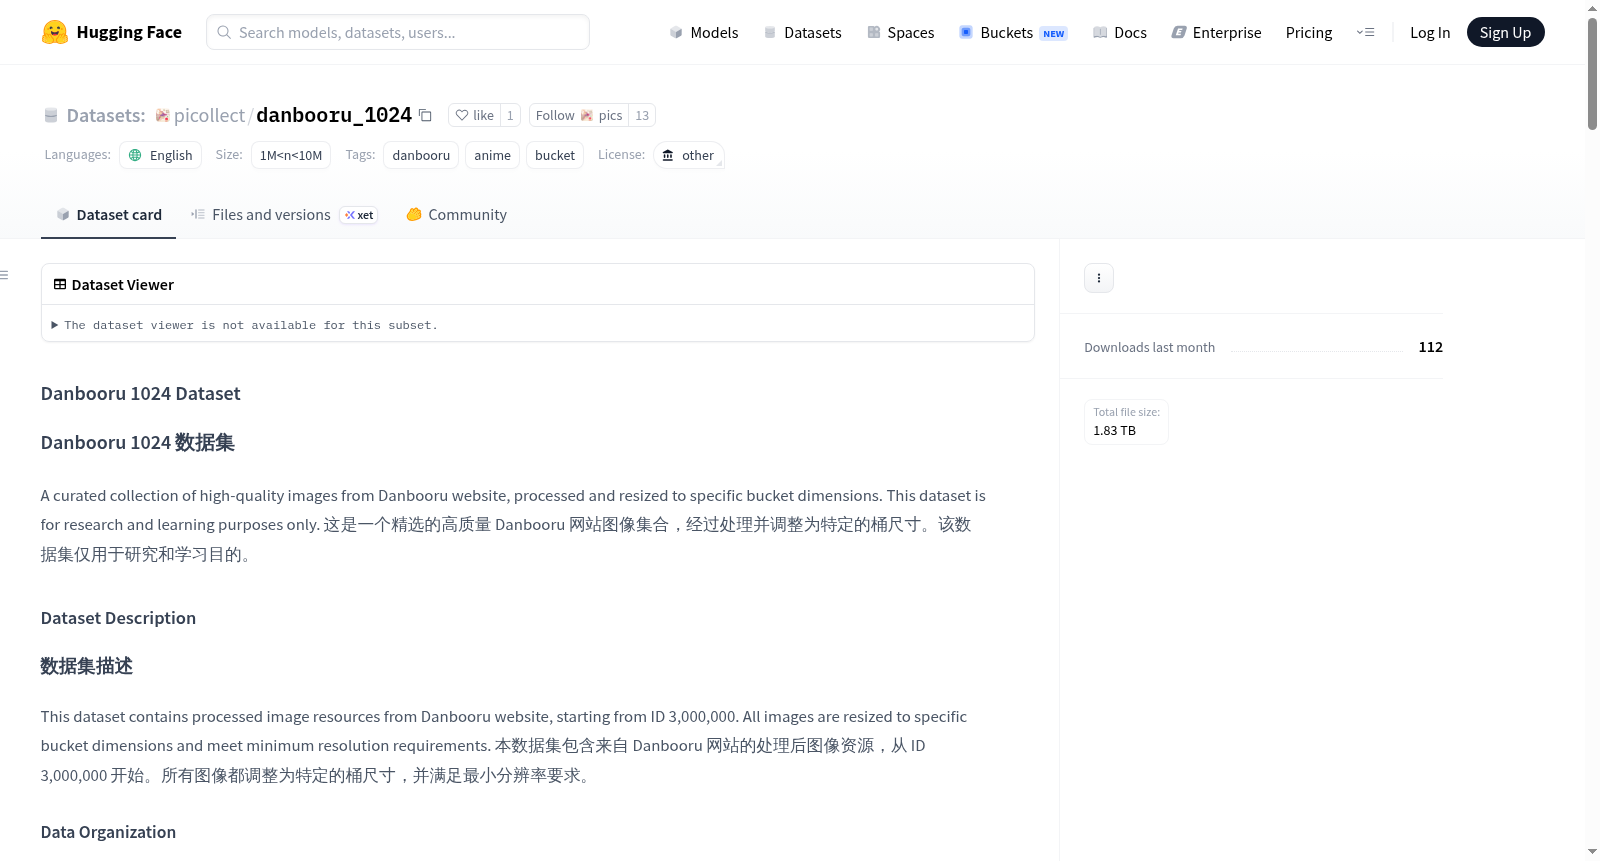
Task: Click the Danbooru 1024 Dataset heading
Action: tap(141, 394)
